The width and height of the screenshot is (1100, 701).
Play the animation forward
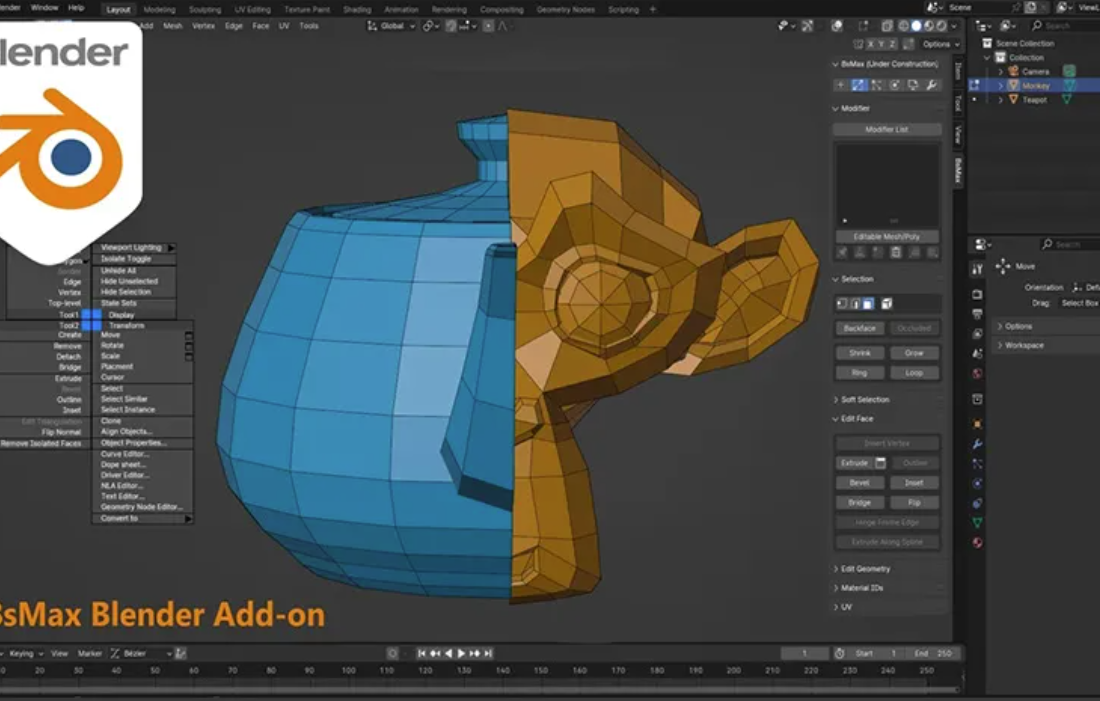[462, 653]
